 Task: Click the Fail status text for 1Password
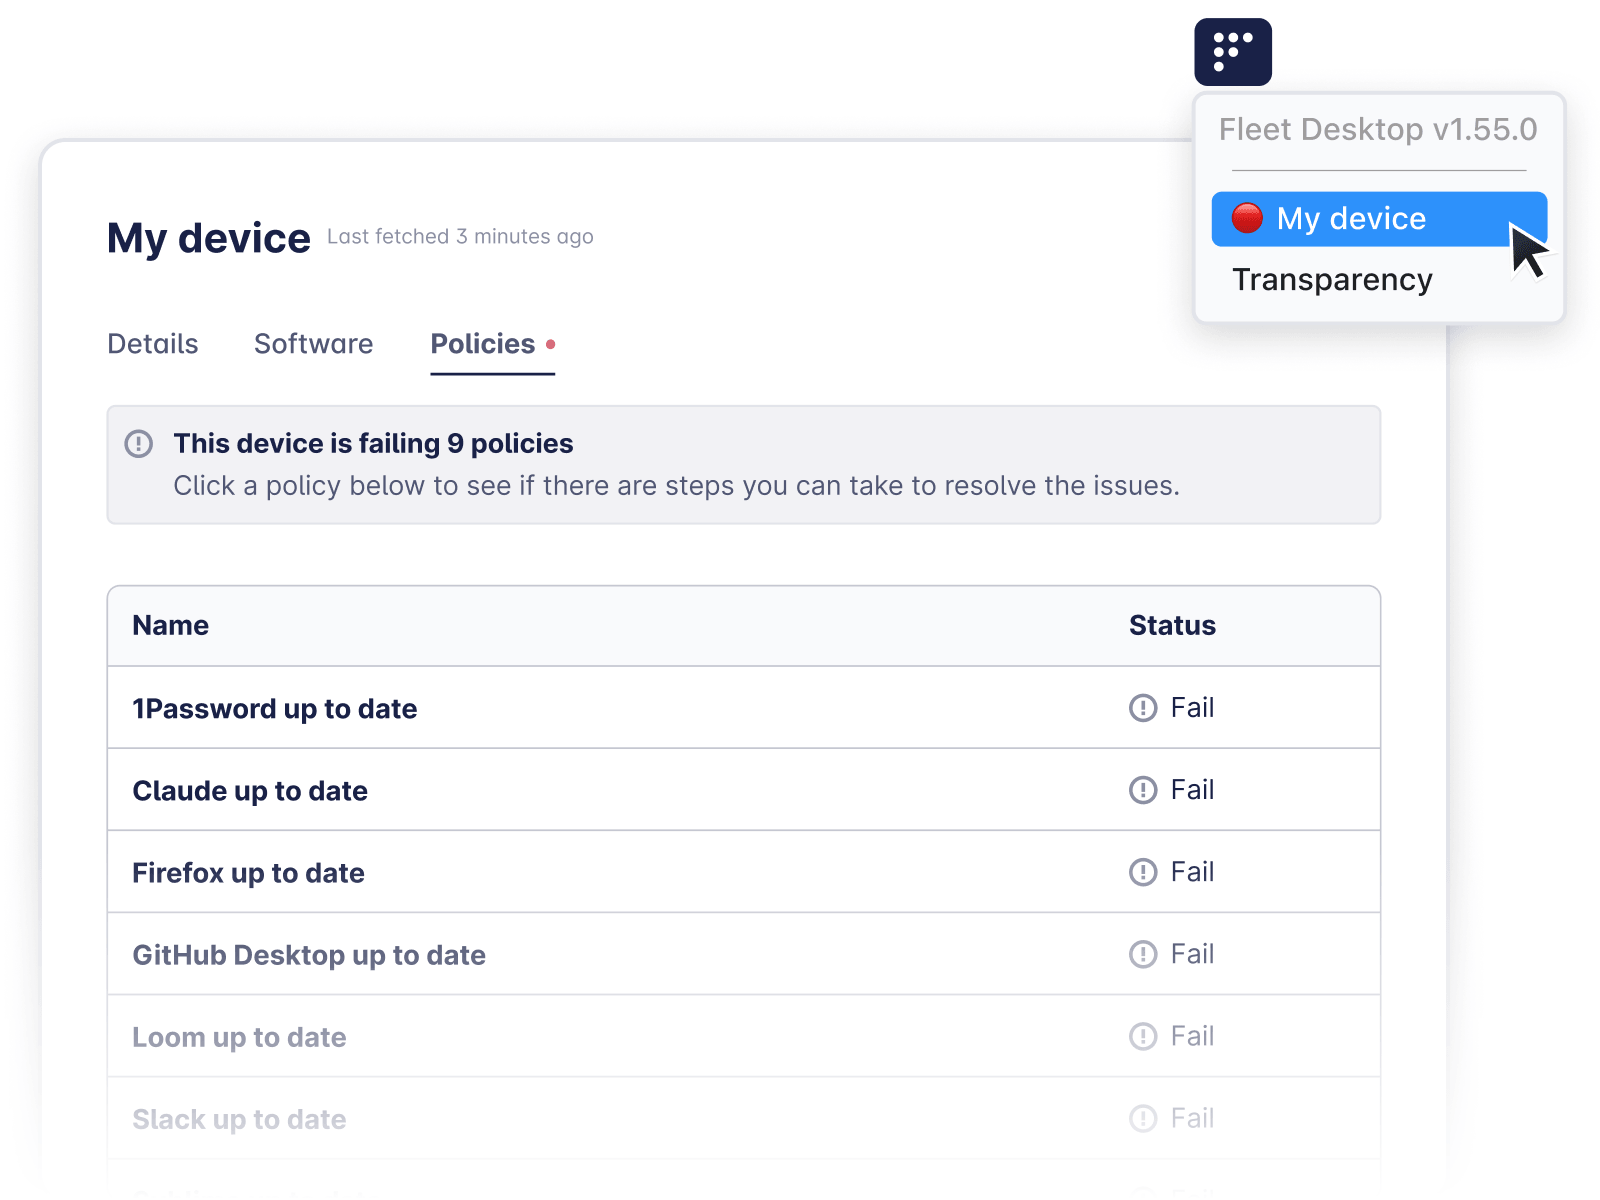1193,708
